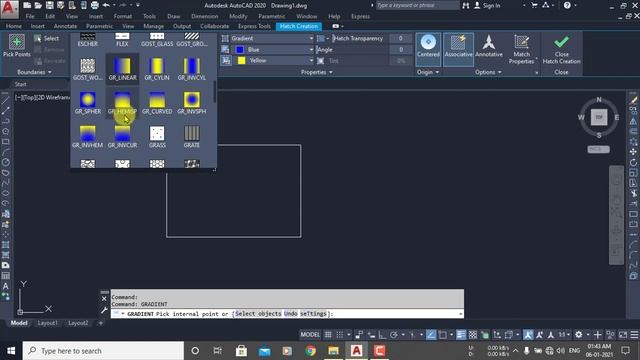Open File Explorer from taskbar
This screenshot has width=640, height=360.
pyautogui.click(x=333, y=351)
